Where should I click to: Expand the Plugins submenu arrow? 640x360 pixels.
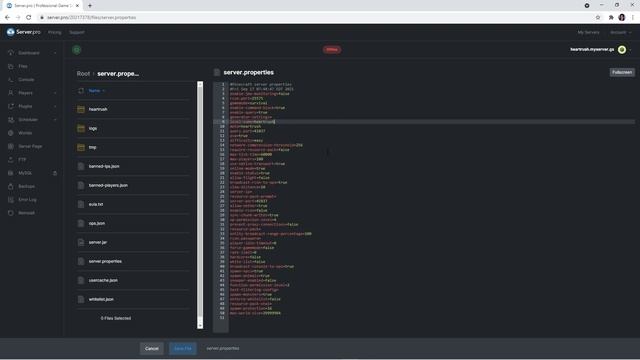tap(55, 106)
